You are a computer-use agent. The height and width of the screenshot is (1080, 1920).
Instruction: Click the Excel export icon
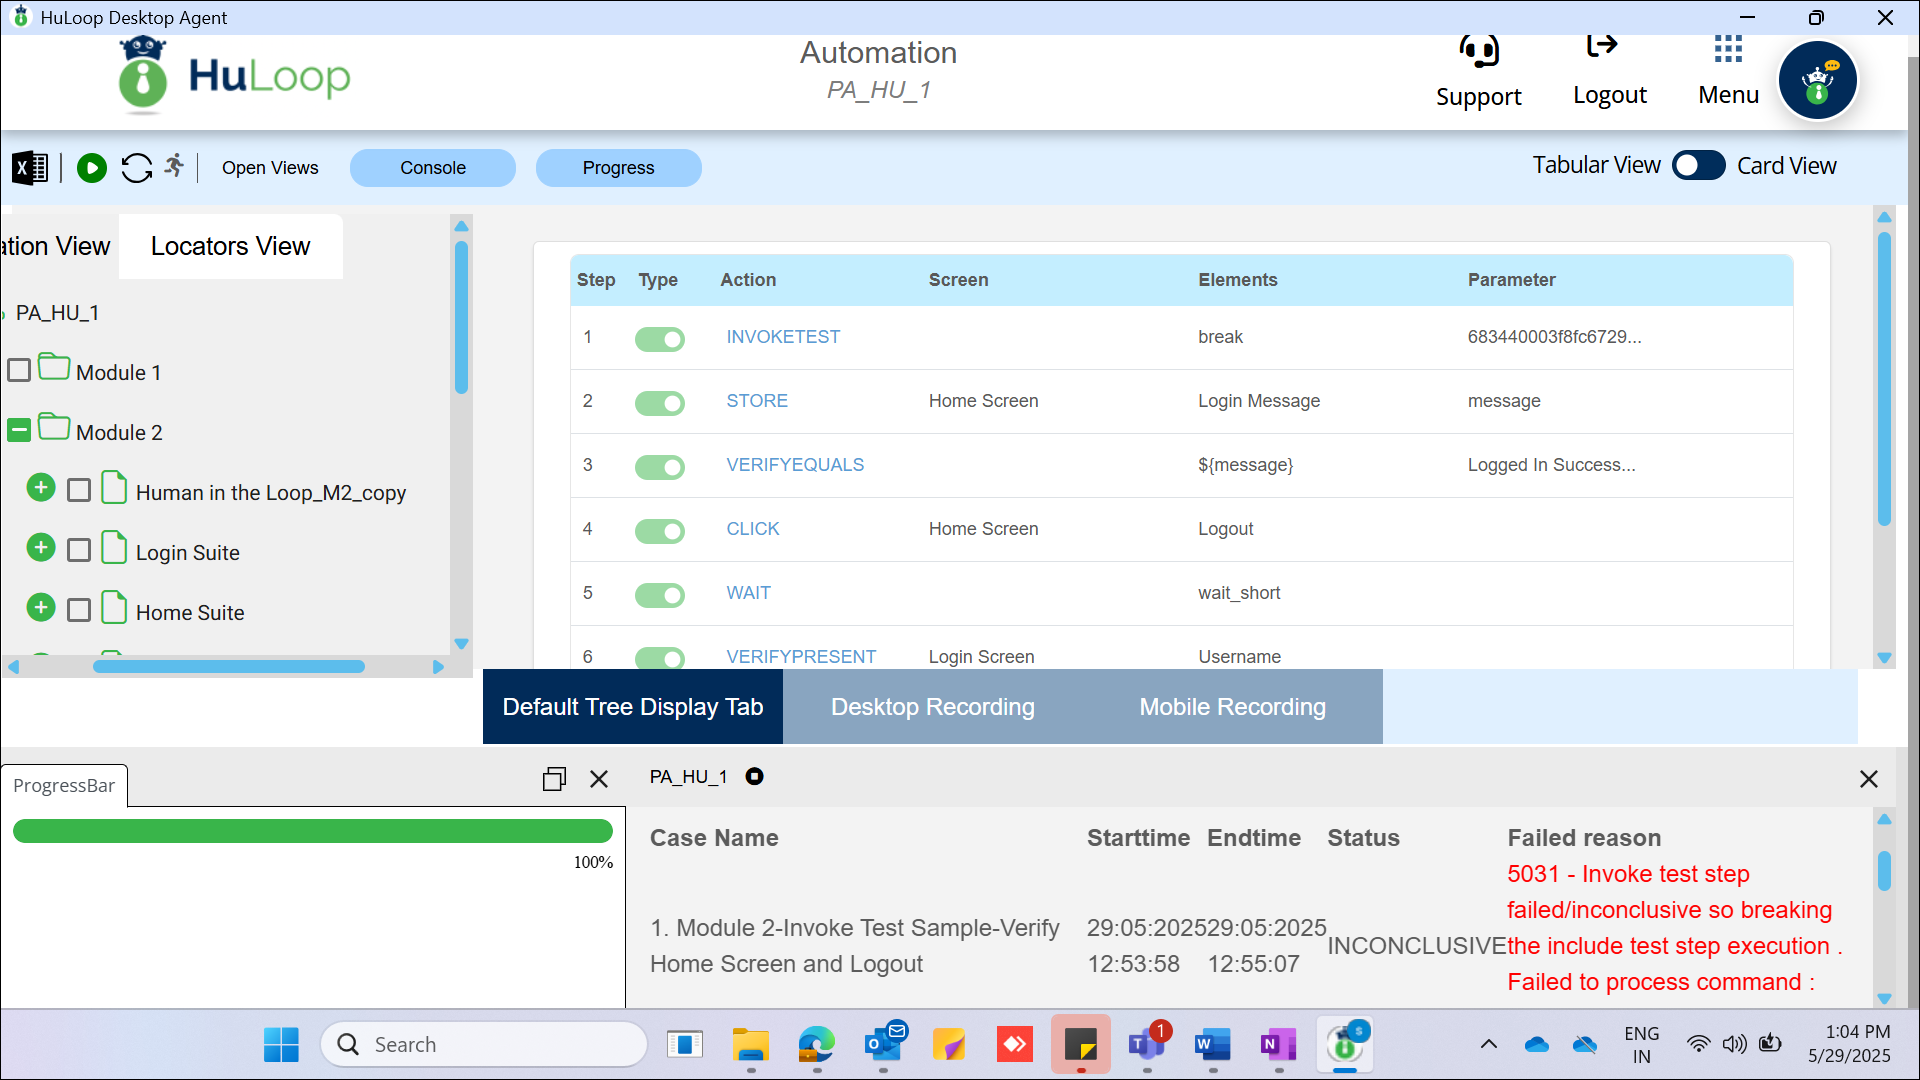[30, 168]
